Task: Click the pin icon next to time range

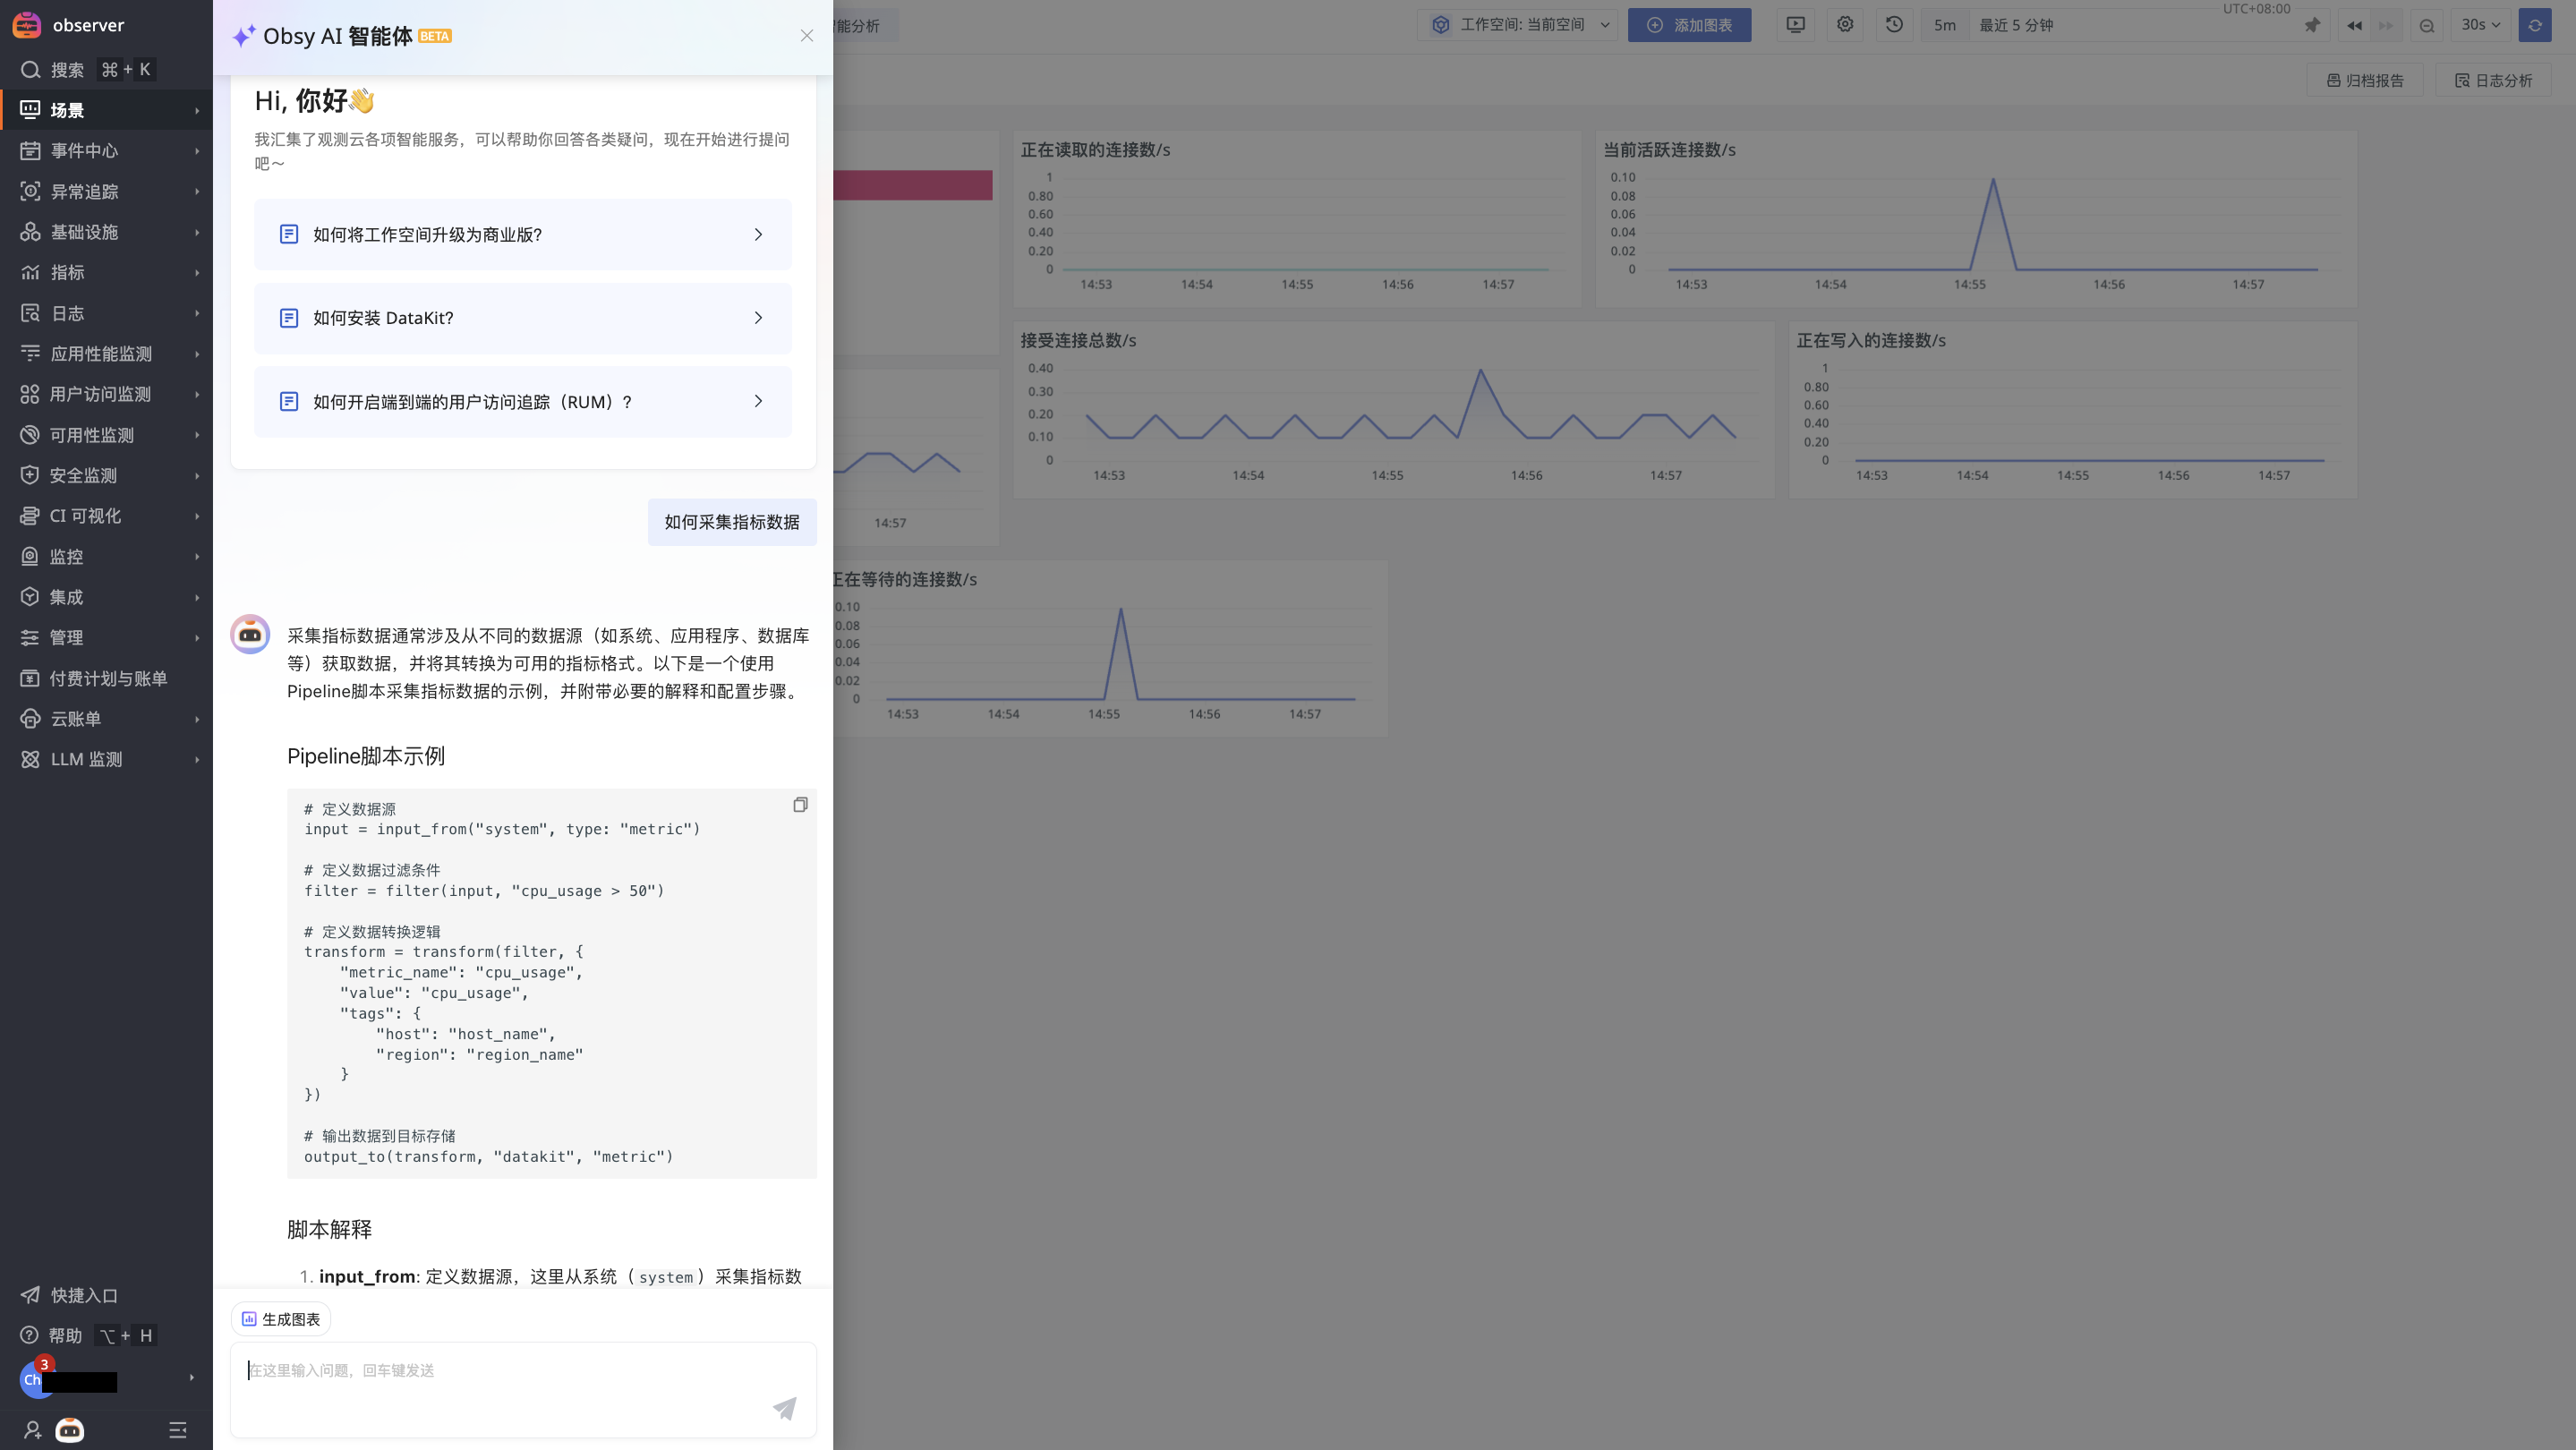Action: click(2312, 25)
